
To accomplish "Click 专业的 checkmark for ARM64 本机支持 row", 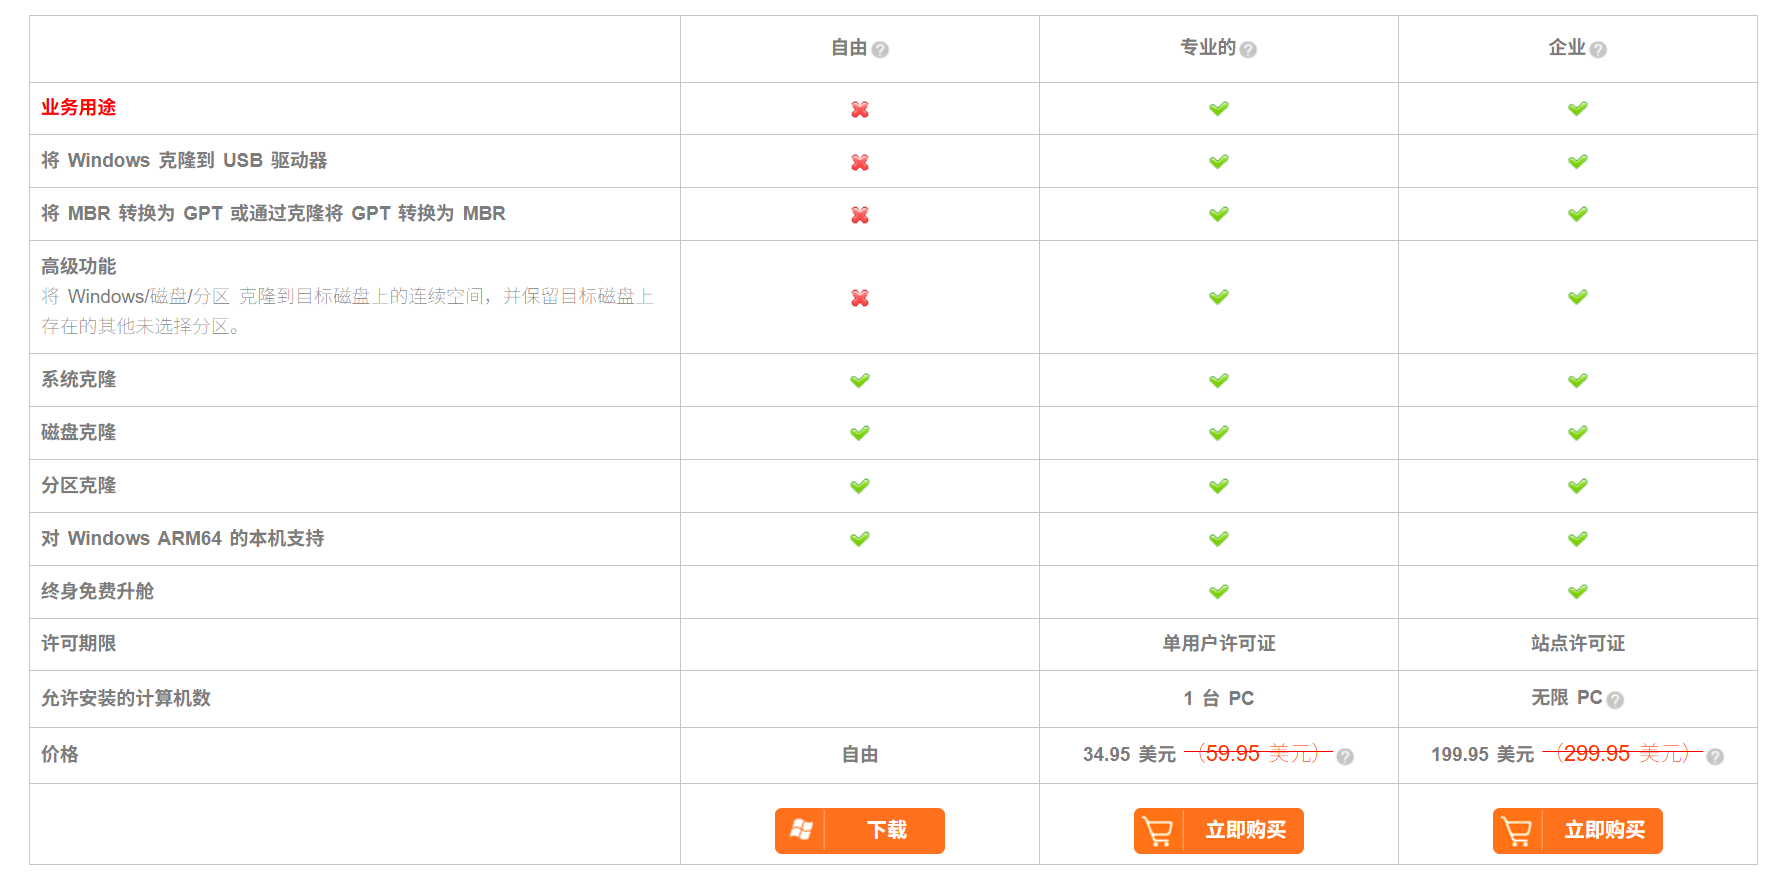I will 1219,539.
